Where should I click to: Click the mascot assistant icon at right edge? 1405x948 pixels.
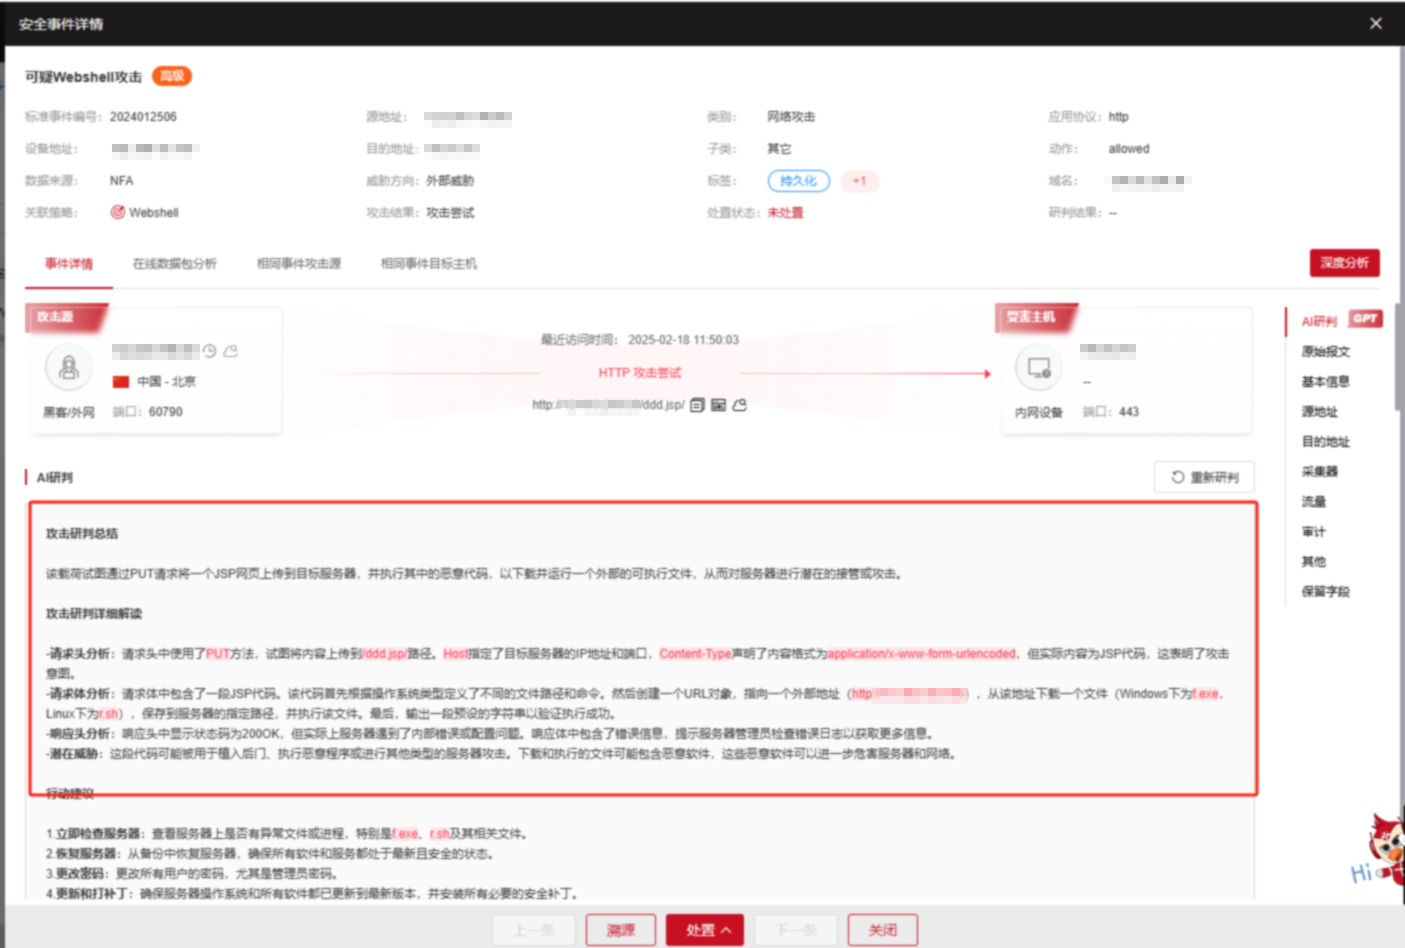1385,850
